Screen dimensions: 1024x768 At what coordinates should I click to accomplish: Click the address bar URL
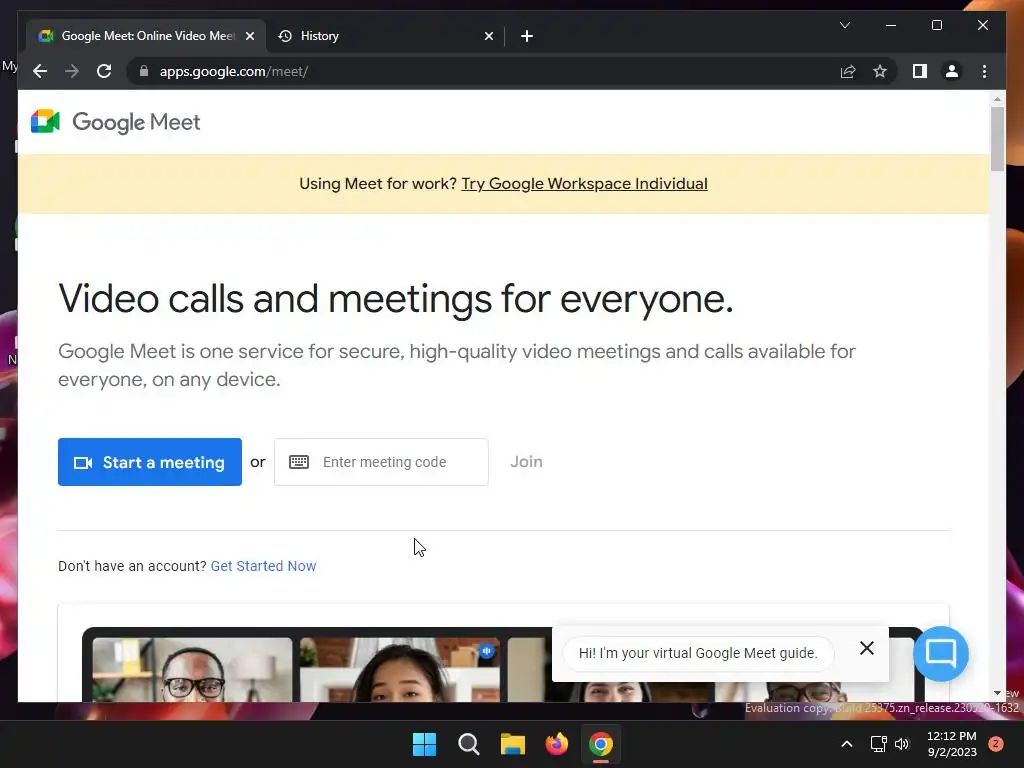pyautogui.click(x=233, y=71)
